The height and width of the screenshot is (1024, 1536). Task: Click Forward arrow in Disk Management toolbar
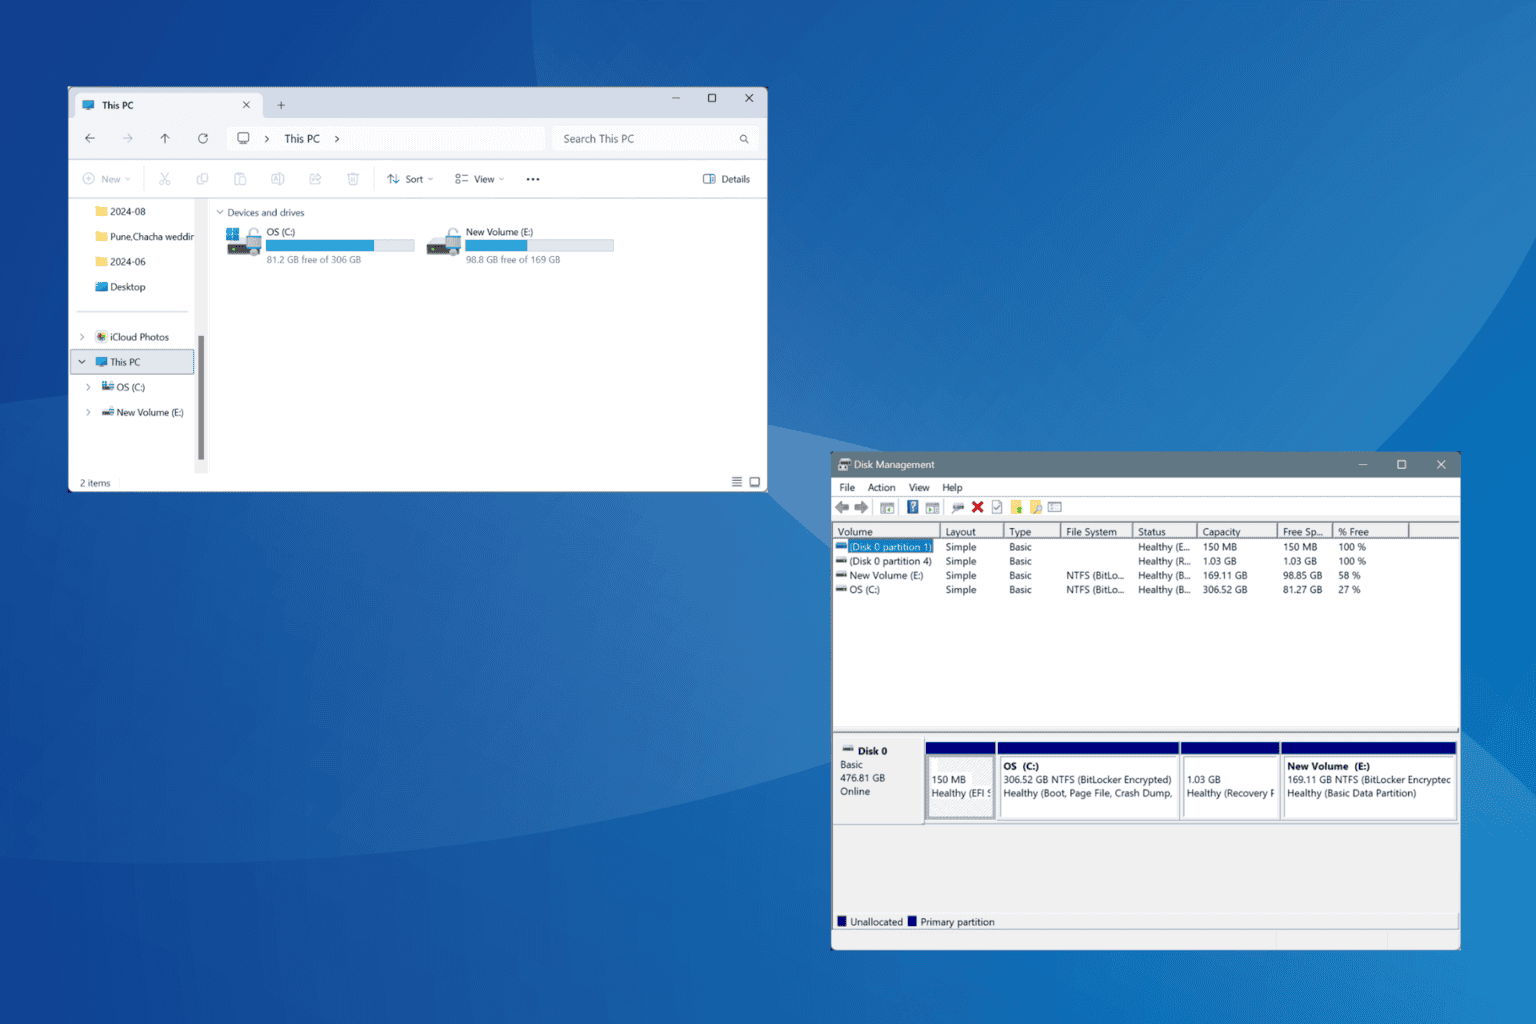[x=861, y=507]
